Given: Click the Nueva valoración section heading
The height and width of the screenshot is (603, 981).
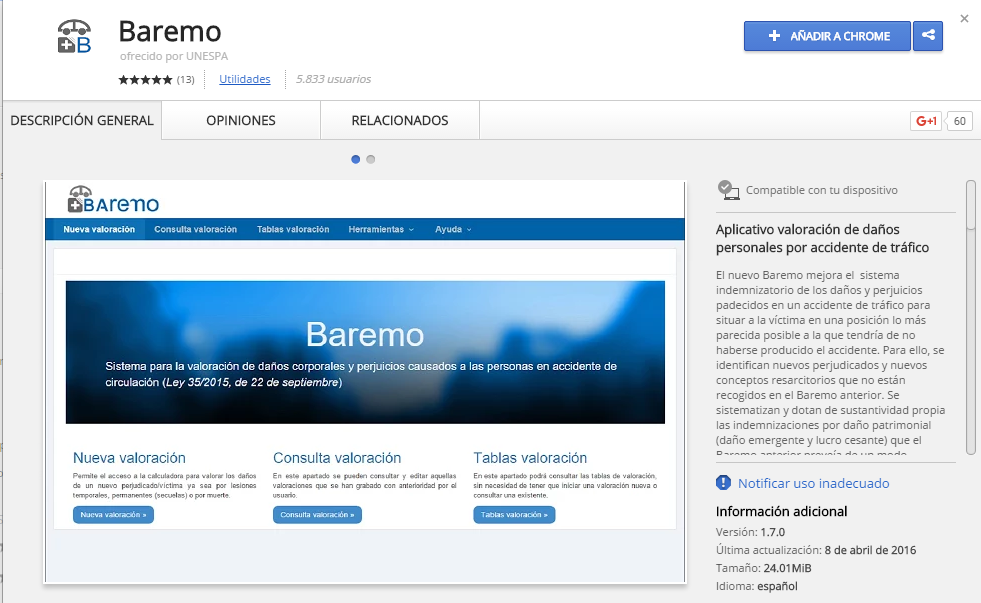Looking at the screenshot, I should 129,458.
